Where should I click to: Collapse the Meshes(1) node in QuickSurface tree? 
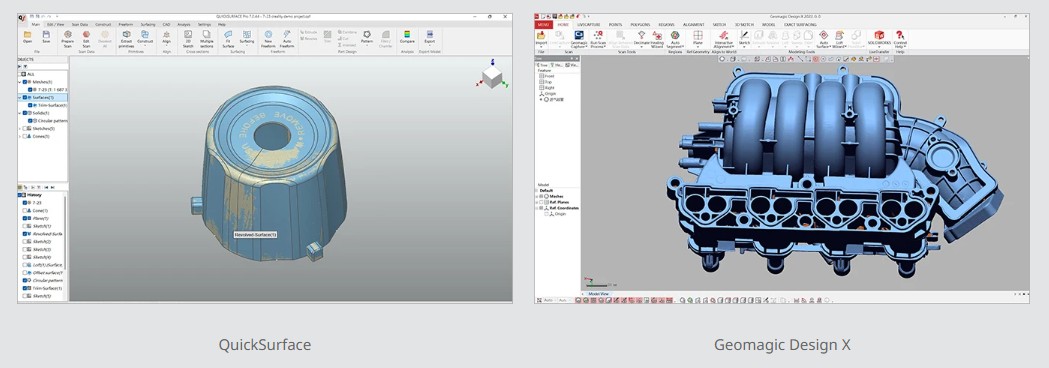tap(20, 82)
